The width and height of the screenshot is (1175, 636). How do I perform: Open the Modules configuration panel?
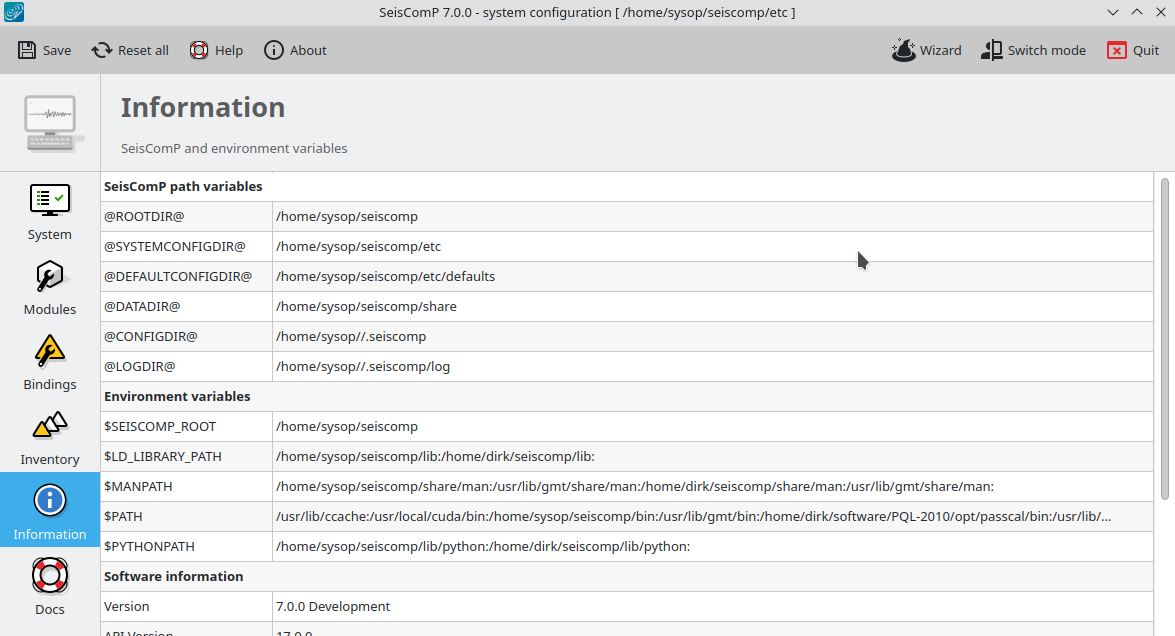click(50, 286)
